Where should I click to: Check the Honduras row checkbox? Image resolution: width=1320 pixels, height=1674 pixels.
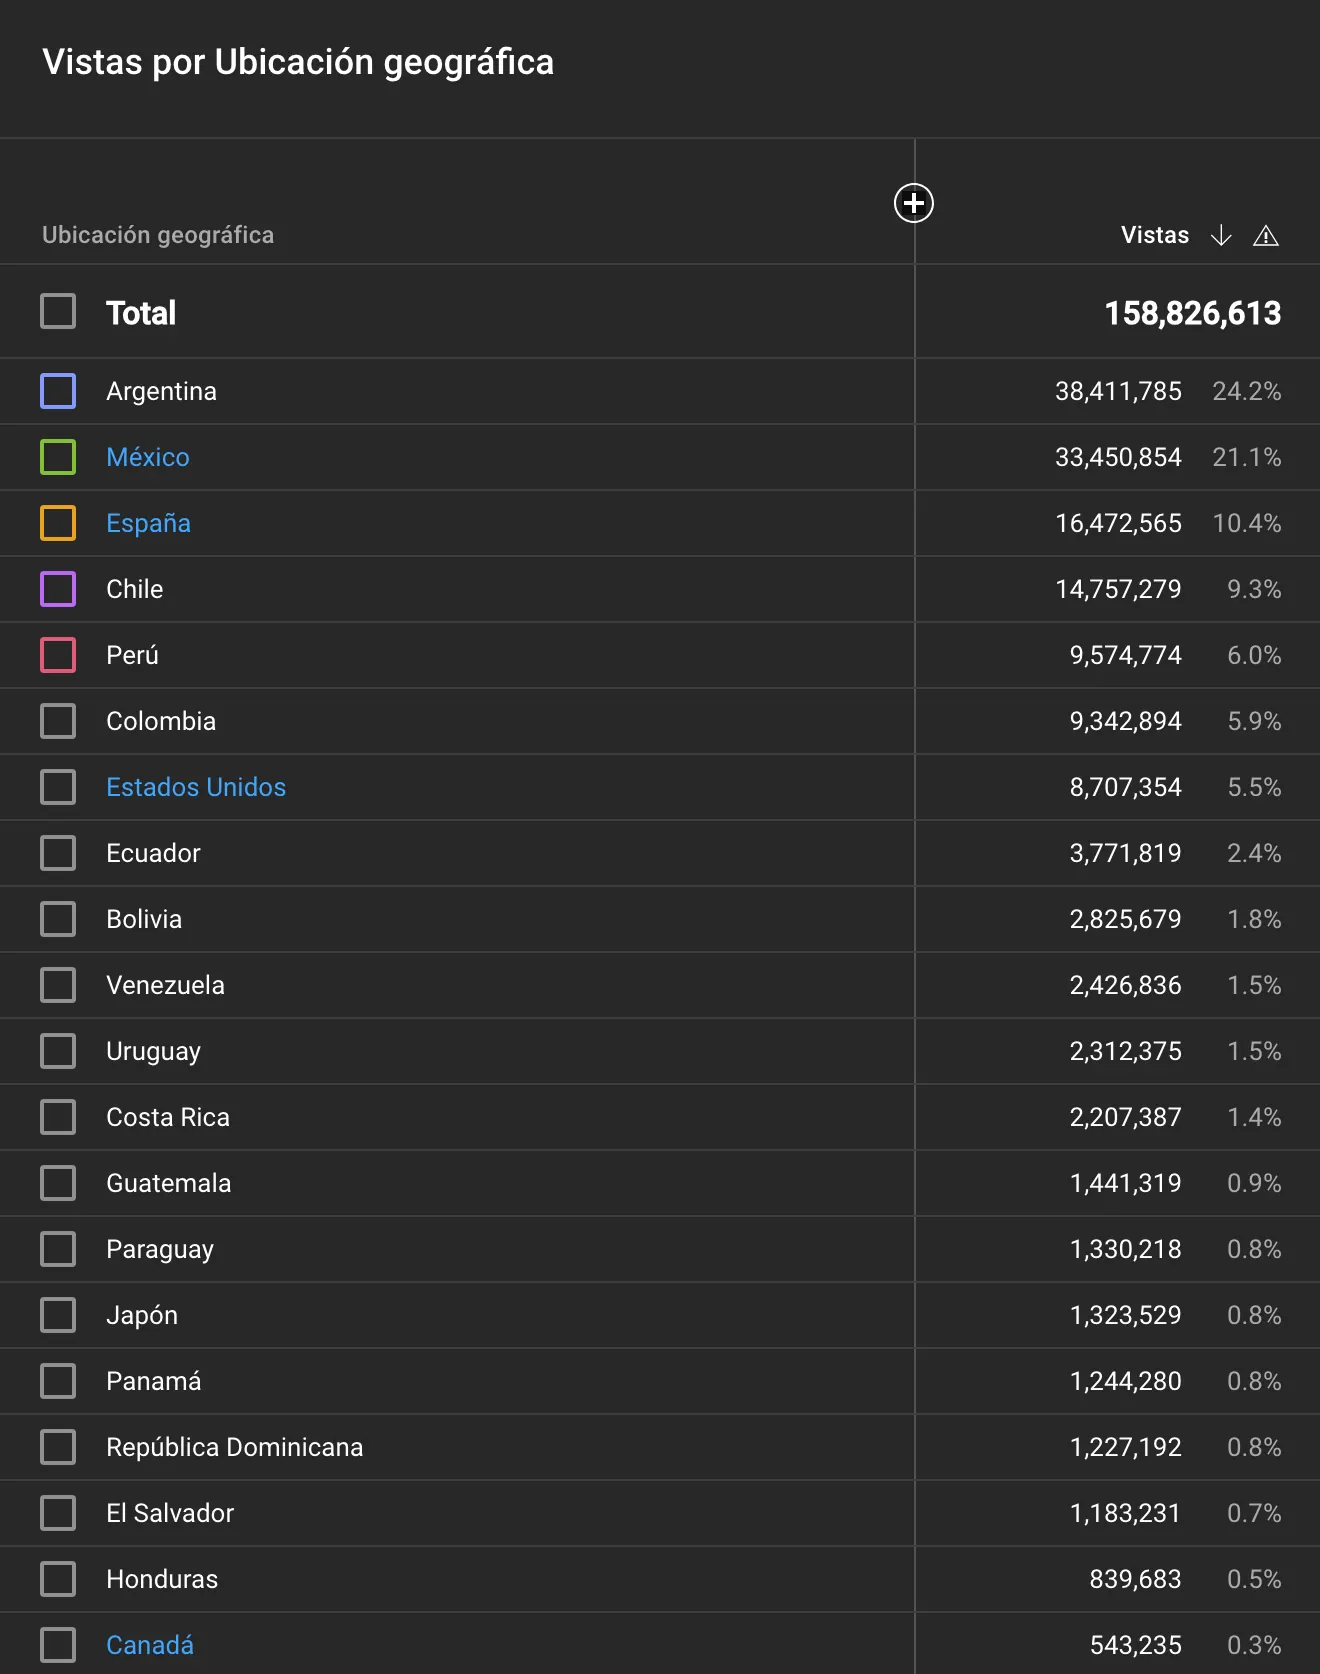point(58,1579)
